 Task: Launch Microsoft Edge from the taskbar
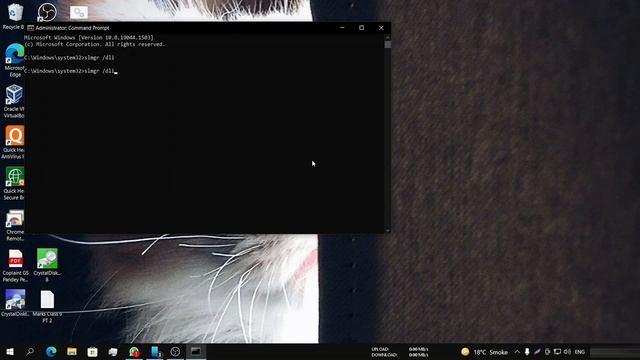pyautogui.click(x=51, y=351)
